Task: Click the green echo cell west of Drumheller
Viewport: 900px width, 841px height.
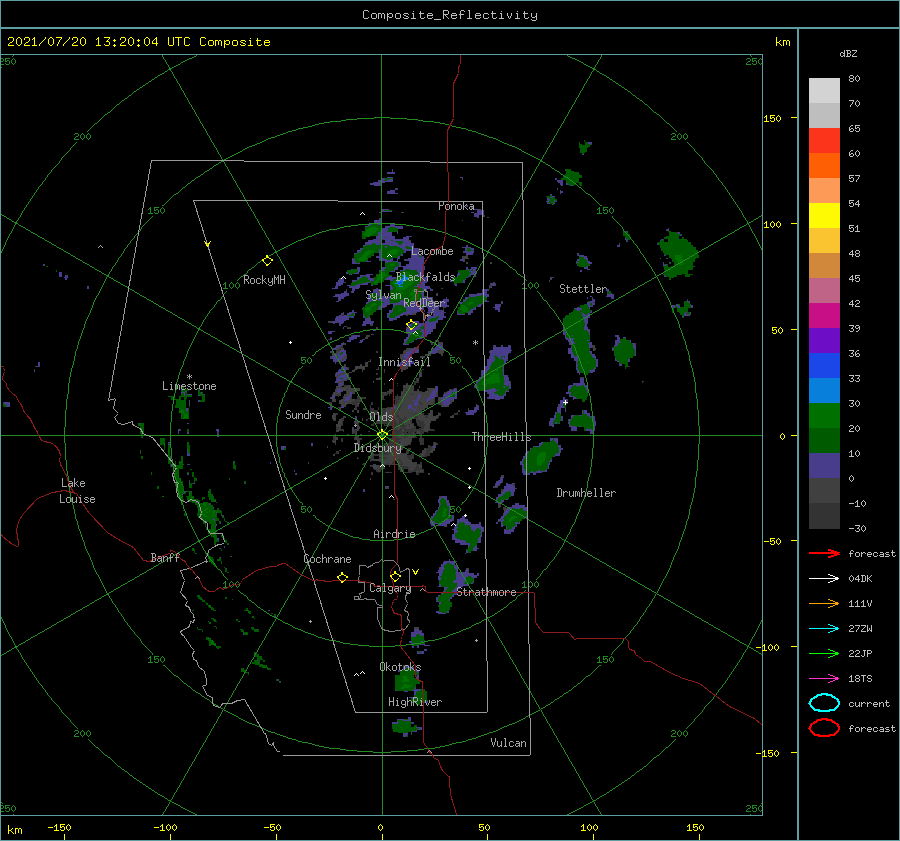Action: (x=540, y=456)
